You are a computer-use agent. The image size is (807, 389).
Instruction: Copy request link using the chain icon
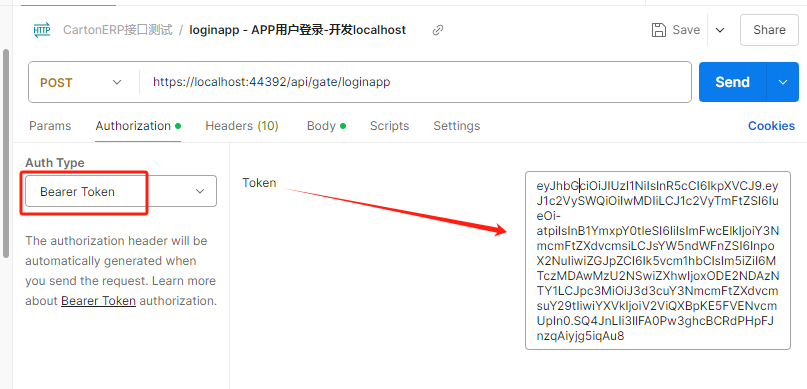coord(438,30)
